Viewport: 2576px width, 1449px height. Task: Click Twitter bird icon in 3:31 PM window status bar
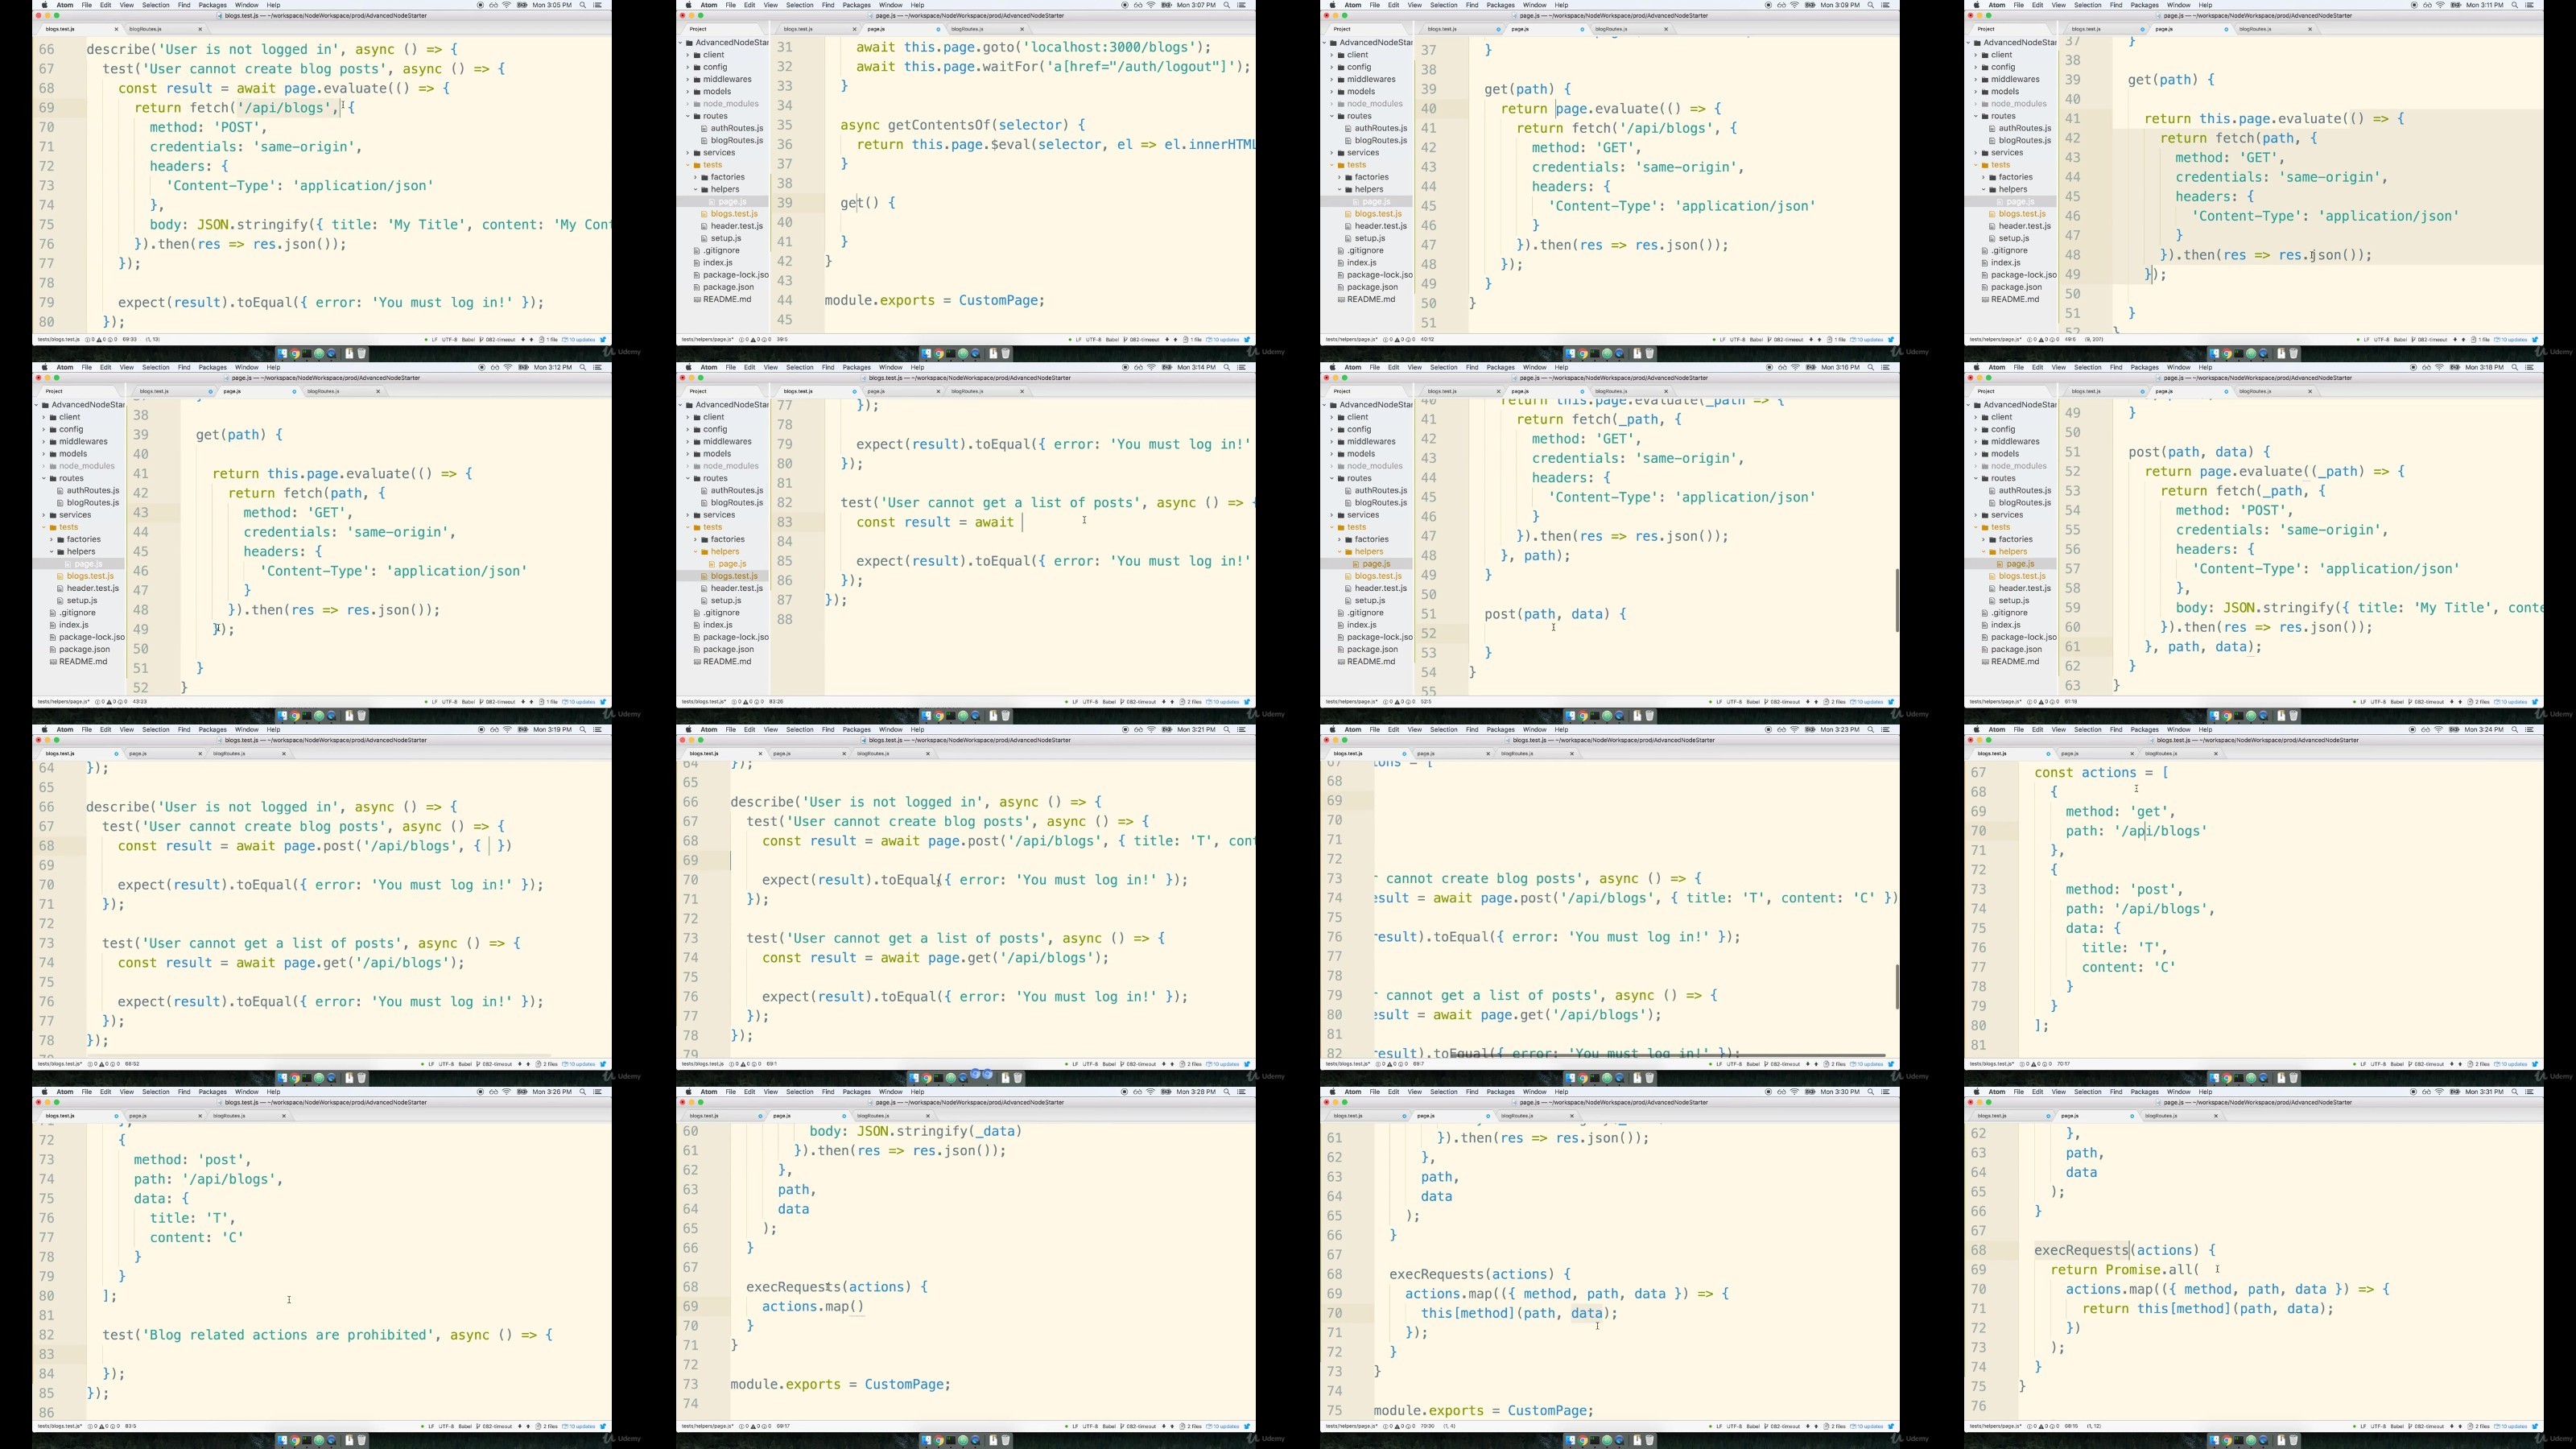(2535, 1426)
